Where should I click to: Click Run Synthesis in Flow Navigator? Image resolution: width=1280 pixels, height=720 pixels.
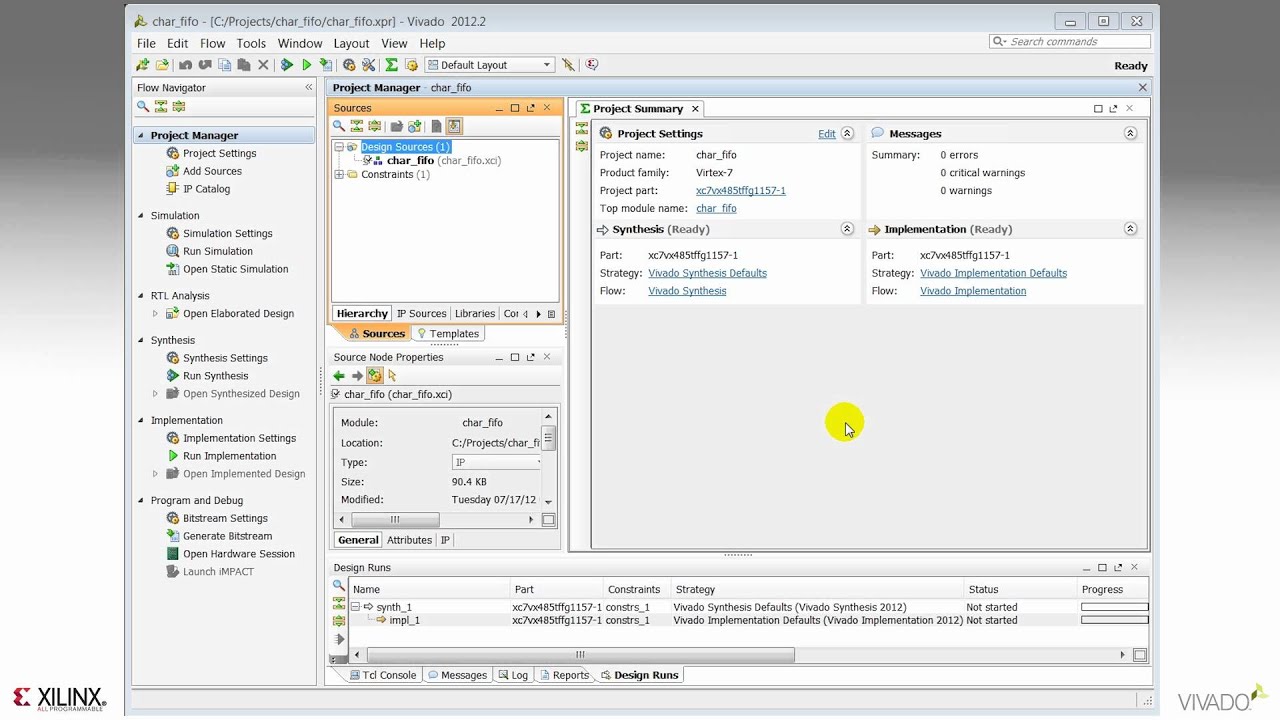(x=215, y=376)
